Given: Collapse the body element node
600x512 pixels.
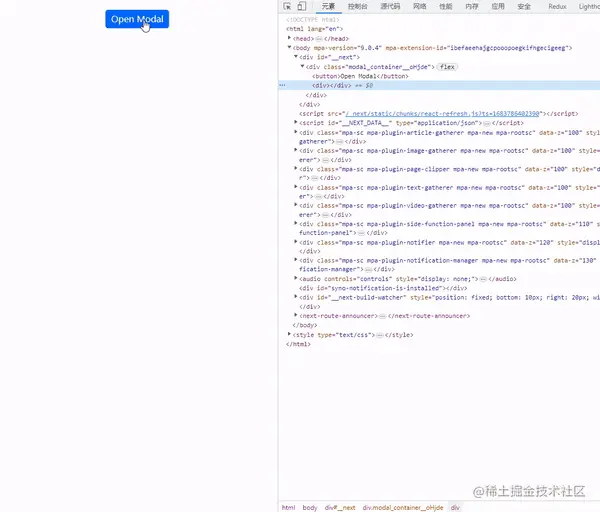Looking at the screenshot, I should pyautogui.click(x=289, y=47).
